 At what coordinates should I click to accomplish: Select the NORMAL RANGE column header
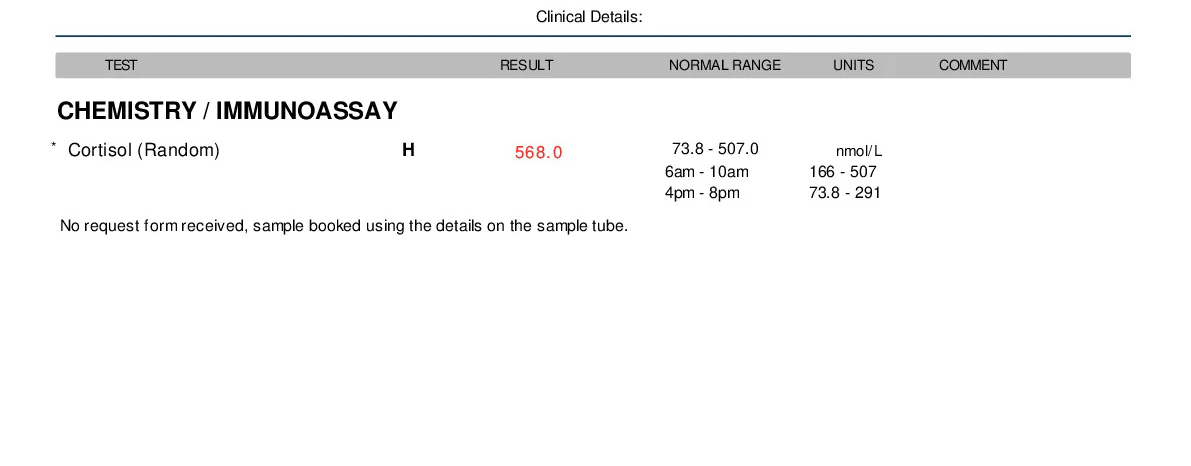(724, 65)
